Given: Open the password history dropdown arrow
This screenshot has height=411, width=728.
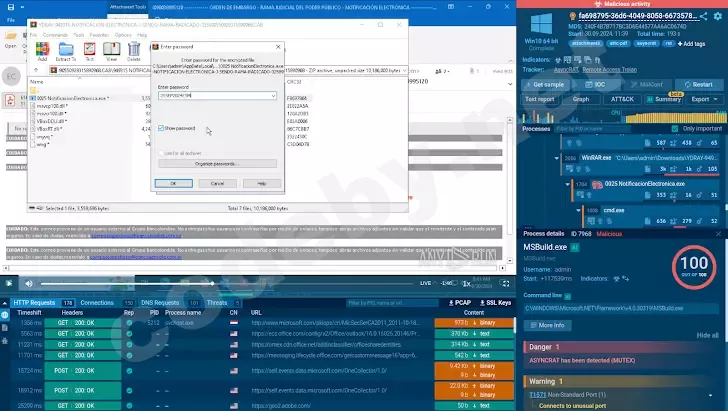Looking at the screenshot, I should [x=273, y=96].
